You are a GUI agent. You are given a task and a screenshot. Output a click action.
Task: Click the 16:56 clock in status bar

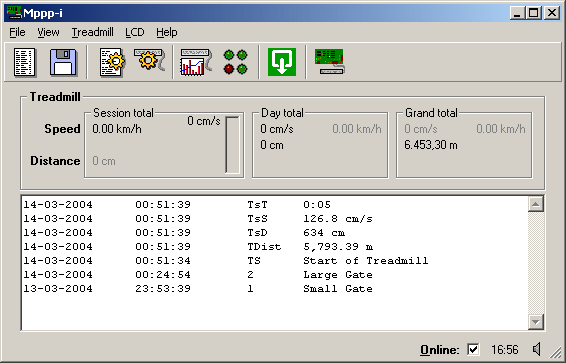click(504, 350)
